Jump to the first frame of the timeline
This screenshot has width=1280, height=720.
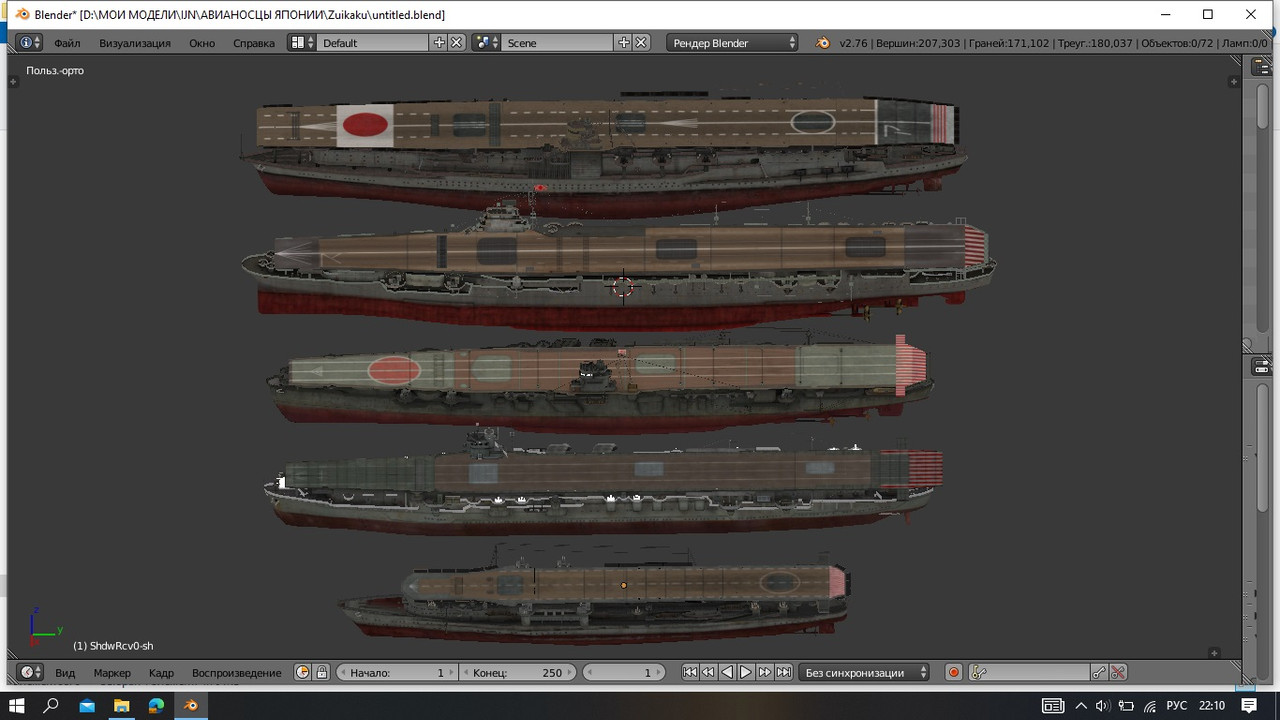pyautogui.click(x=690, y=673)
